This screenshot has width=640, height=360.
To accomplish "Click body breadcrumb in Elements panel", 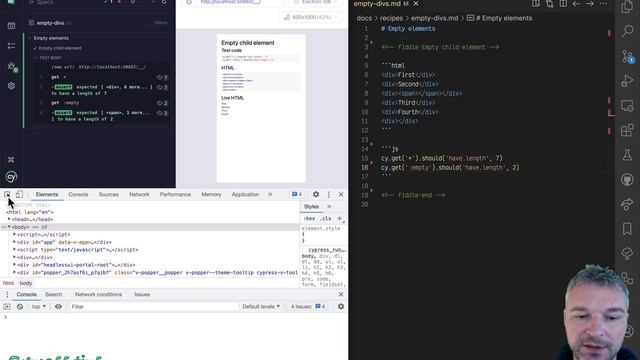I will 26,283.
